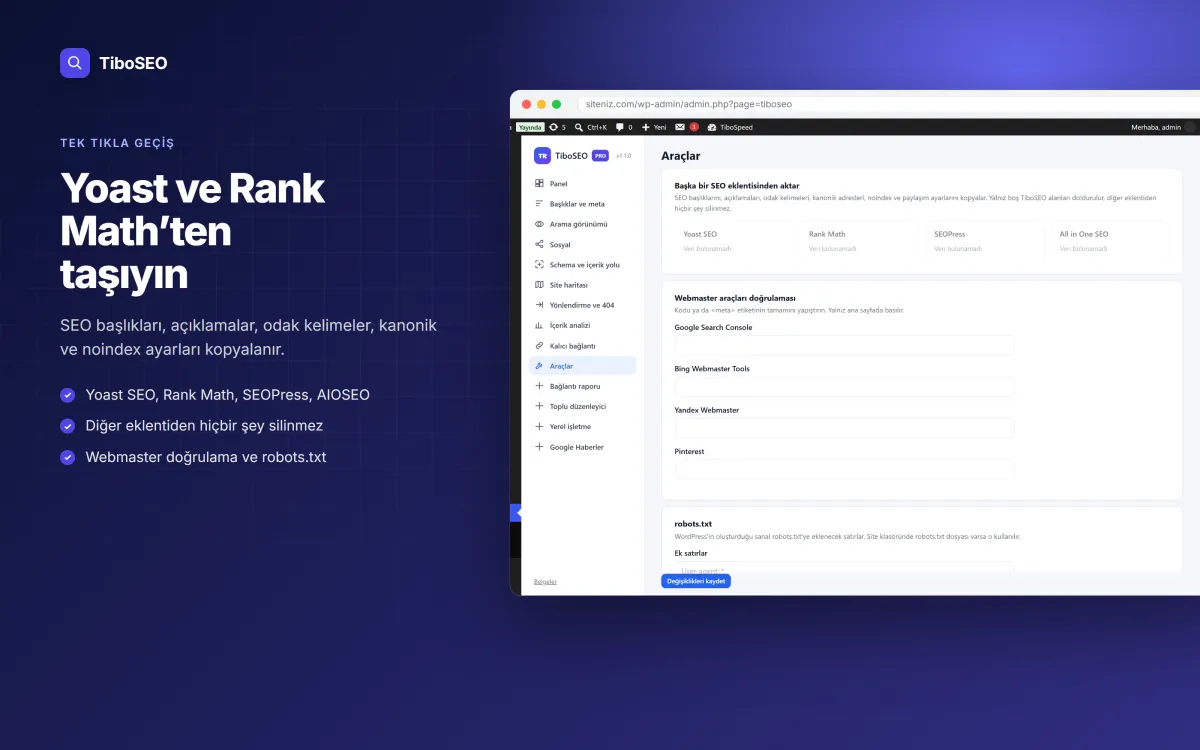The width and height of the screenshot is (1200, 750).
Task: Click the Sosyal share icon
Action: click(x=539, y=244)
